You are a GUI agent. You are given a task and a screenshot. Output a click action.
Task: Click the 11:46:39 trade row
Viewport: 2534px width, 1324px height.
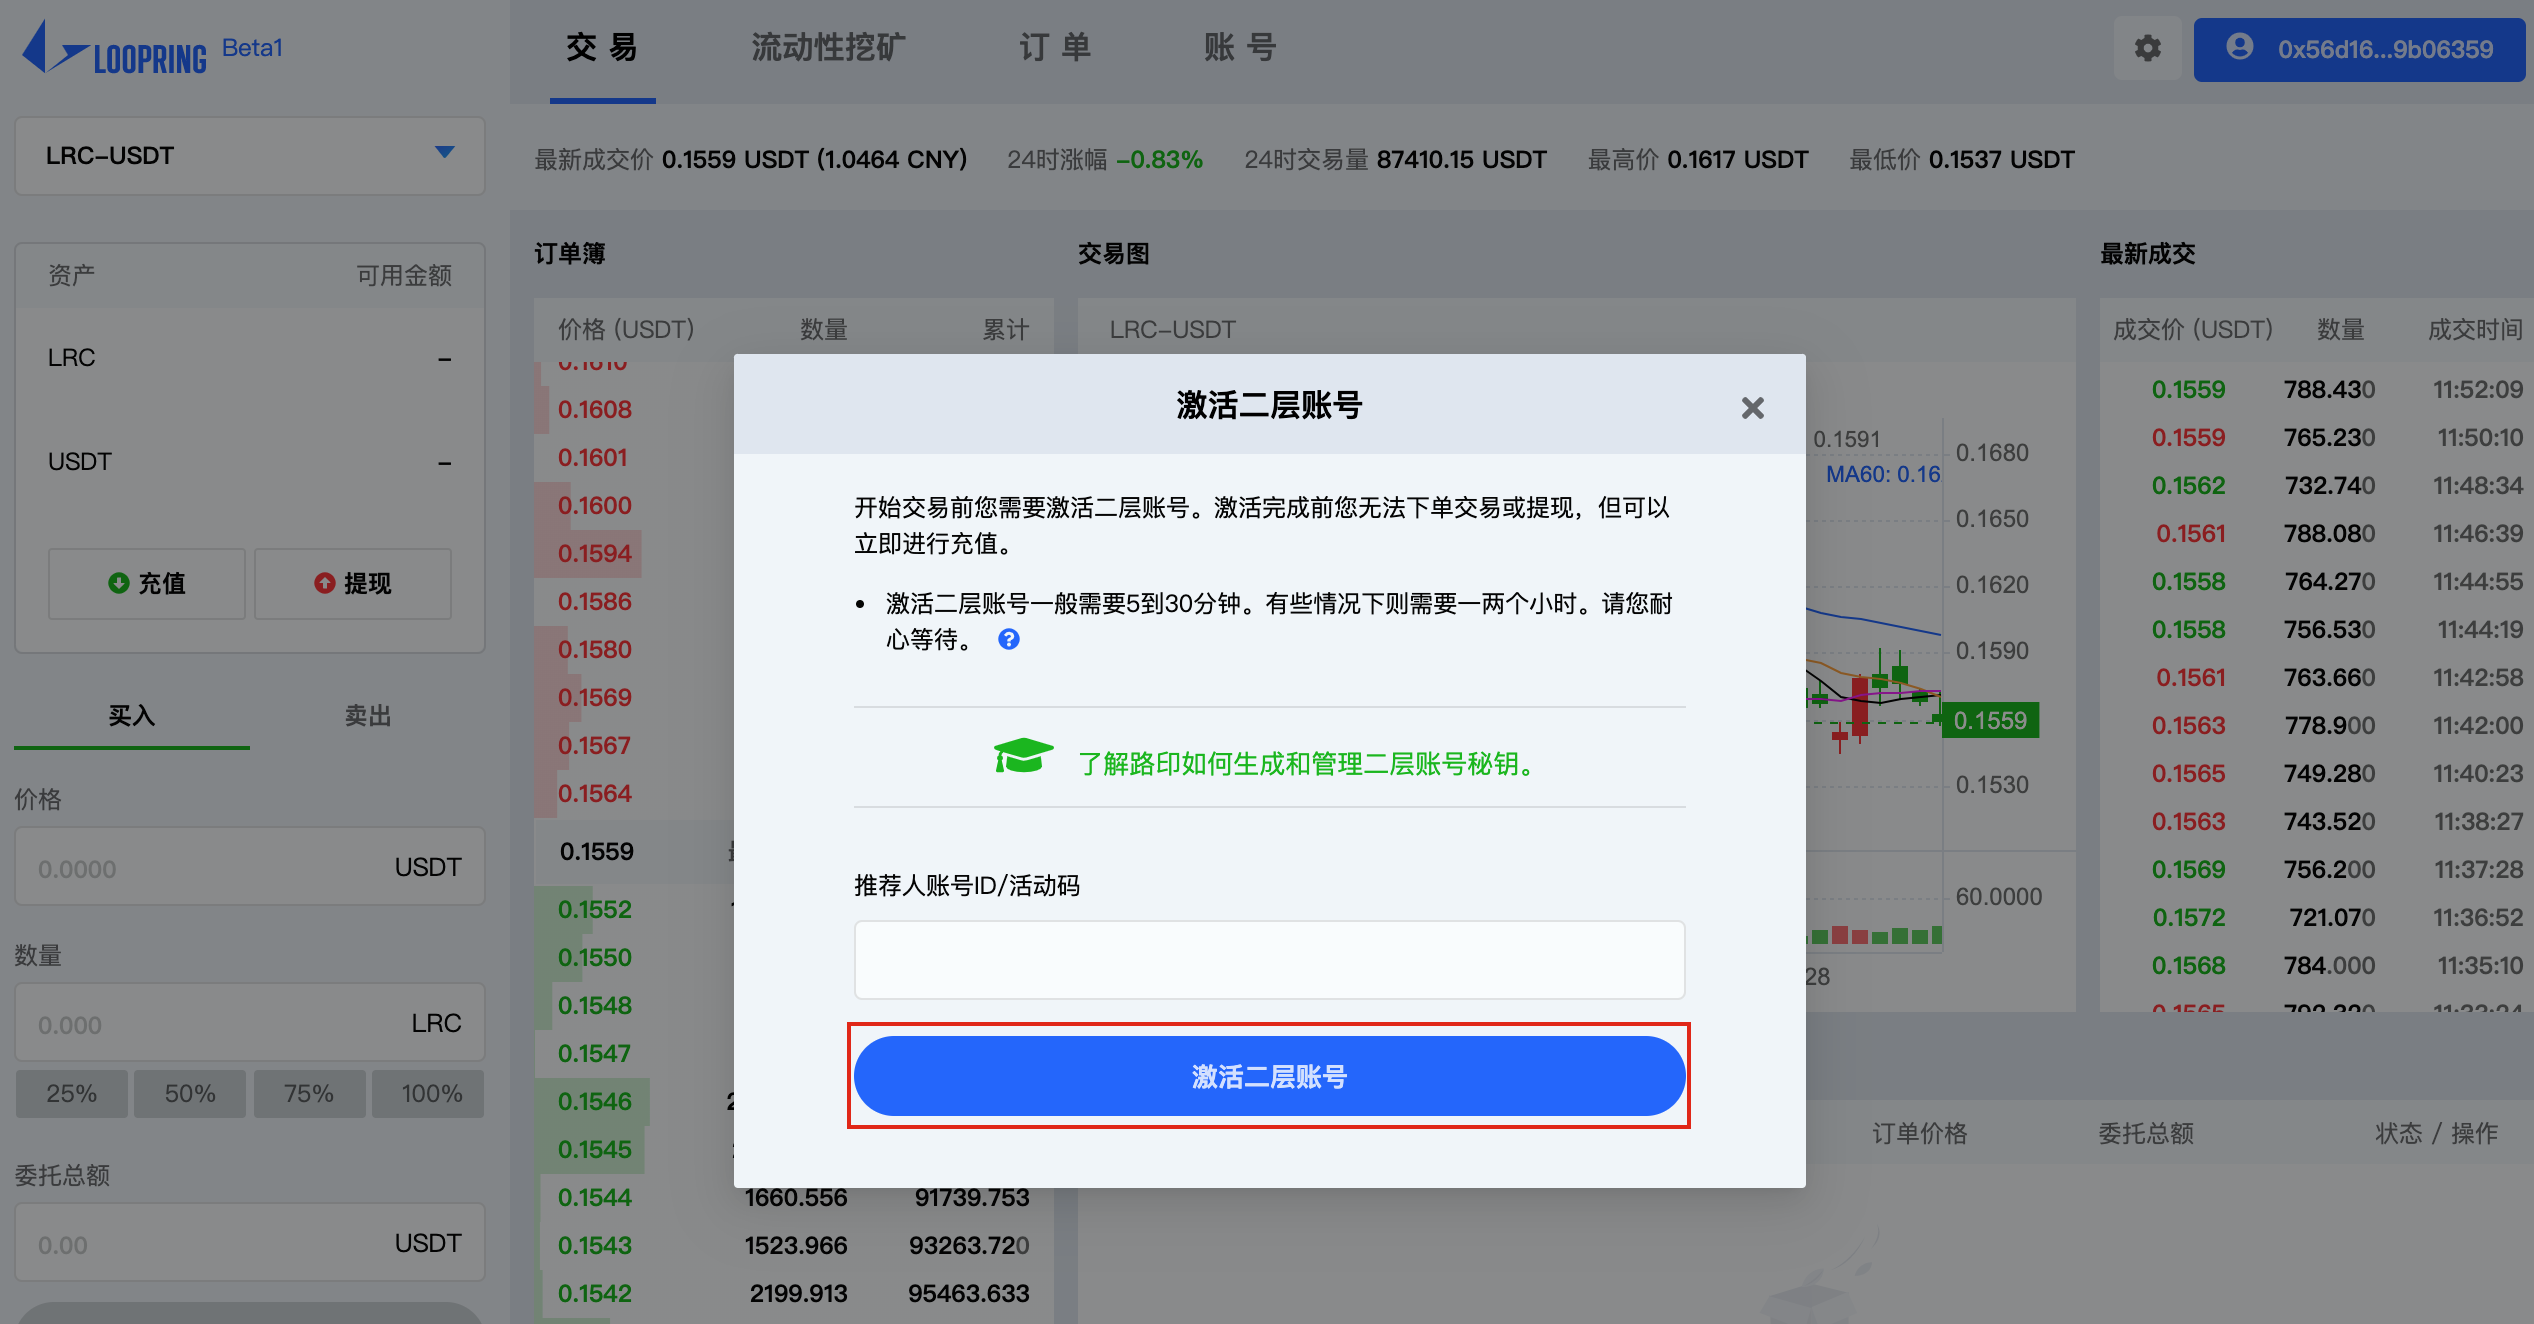pyautogui.click(x=2316, y=533)
